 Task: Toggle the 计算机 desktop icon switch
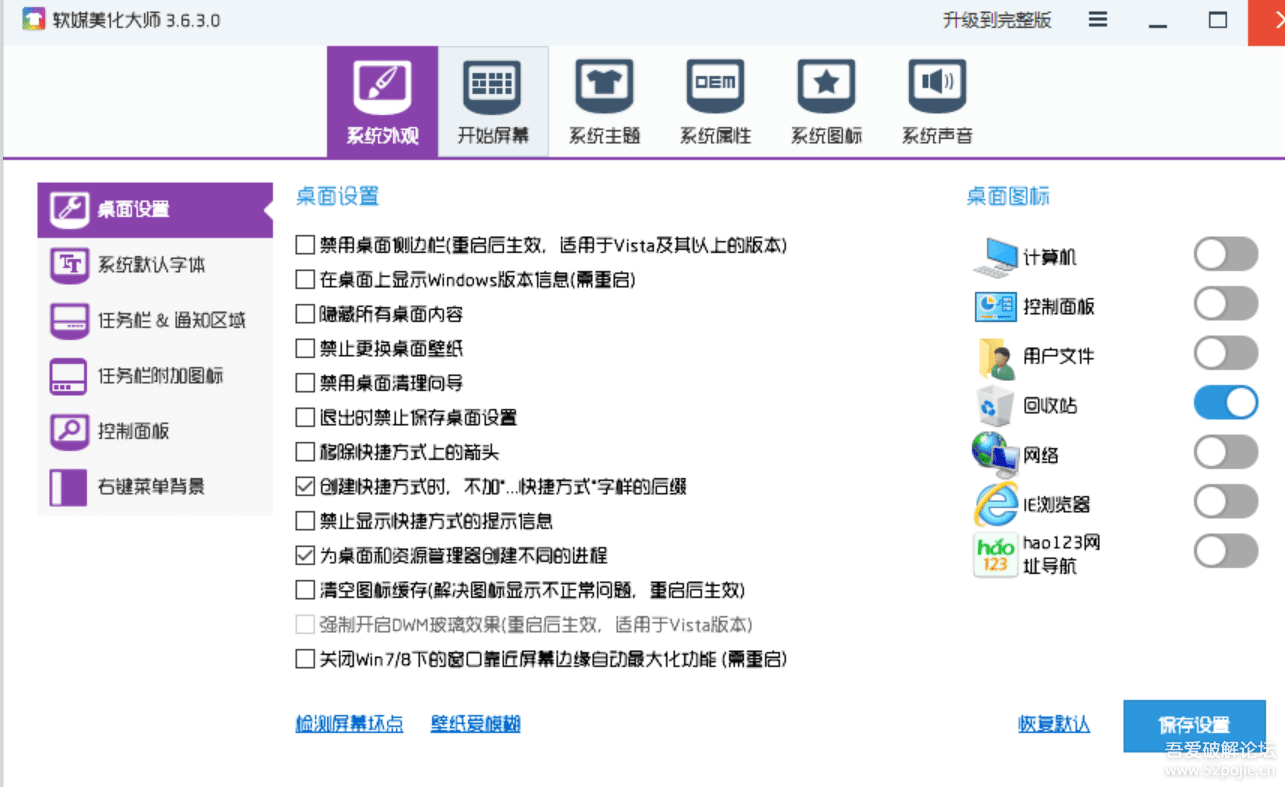1226,255
